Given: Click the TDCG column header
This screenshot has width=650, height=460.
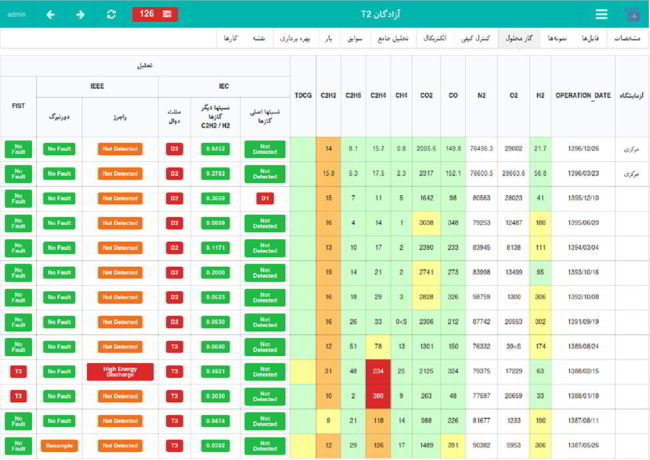Looking at the screenshot, I should pyautogui.click(x=303, y=95).
